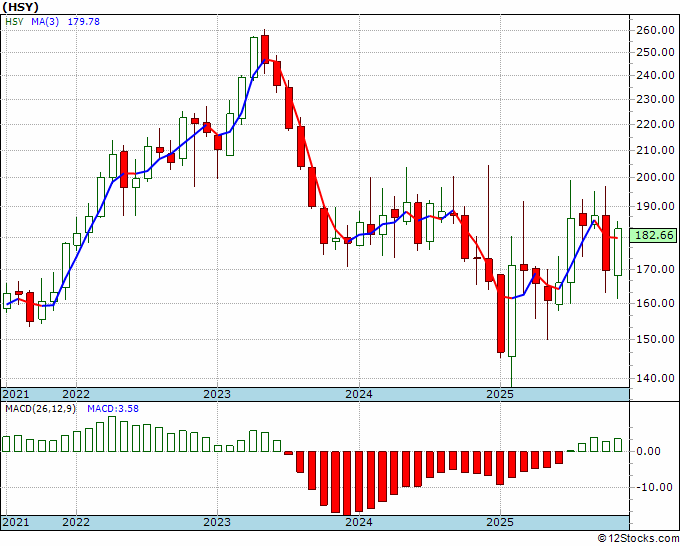Viewport: 680px width, 546px height.
Task: Click the 240.00 price axis label
Action: [655, 75]
